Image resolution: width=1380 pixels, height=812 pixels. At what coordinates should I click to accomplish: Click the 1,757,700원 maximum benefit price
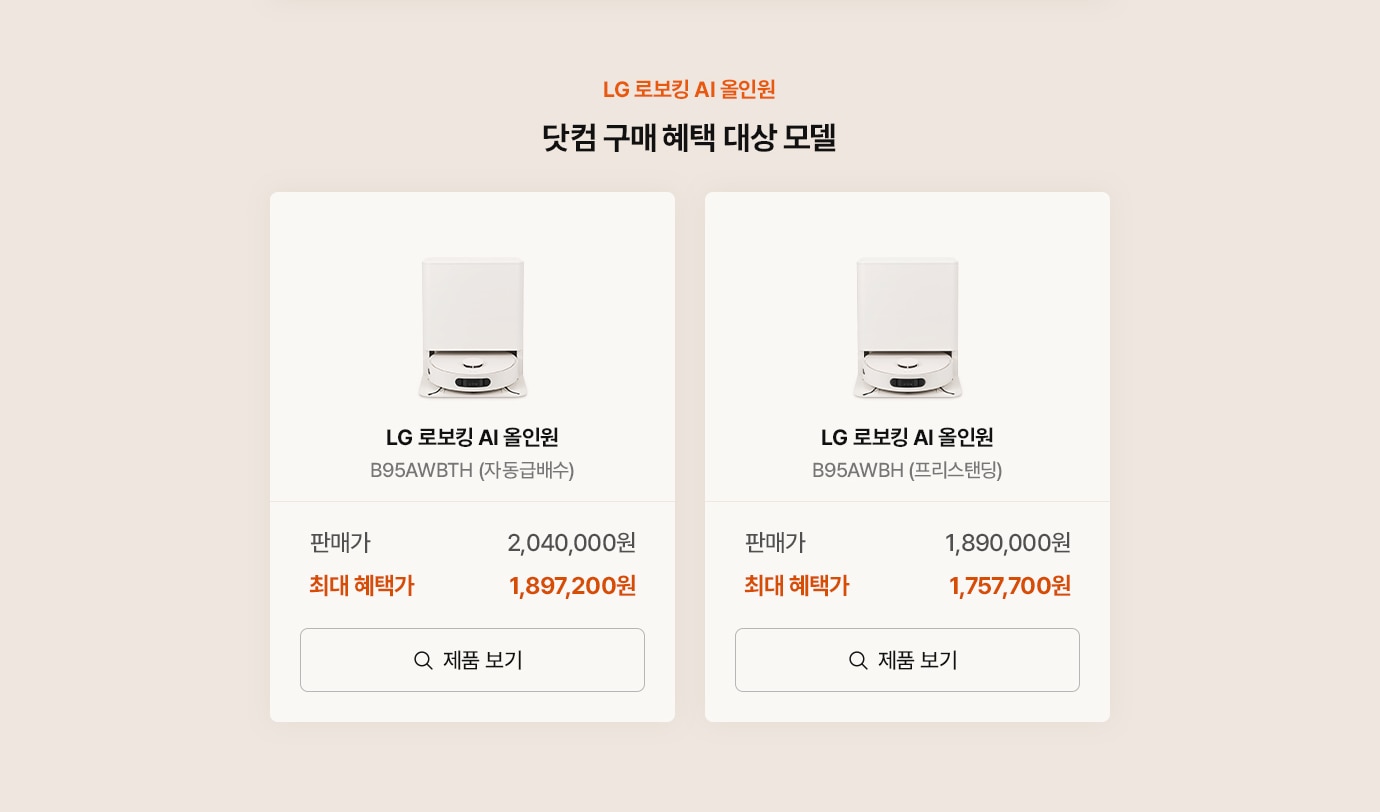pos(1010,586)
